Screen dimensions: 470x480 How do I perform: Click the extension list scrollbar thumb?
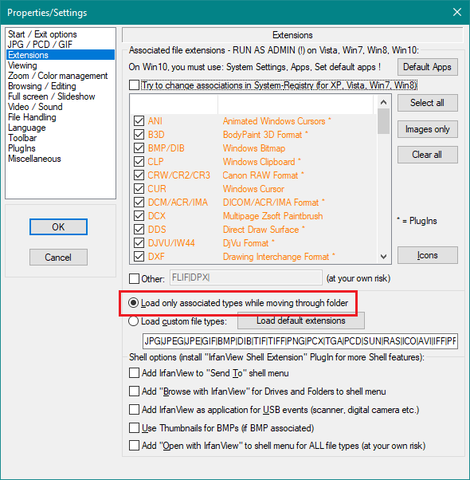[384, 121]
